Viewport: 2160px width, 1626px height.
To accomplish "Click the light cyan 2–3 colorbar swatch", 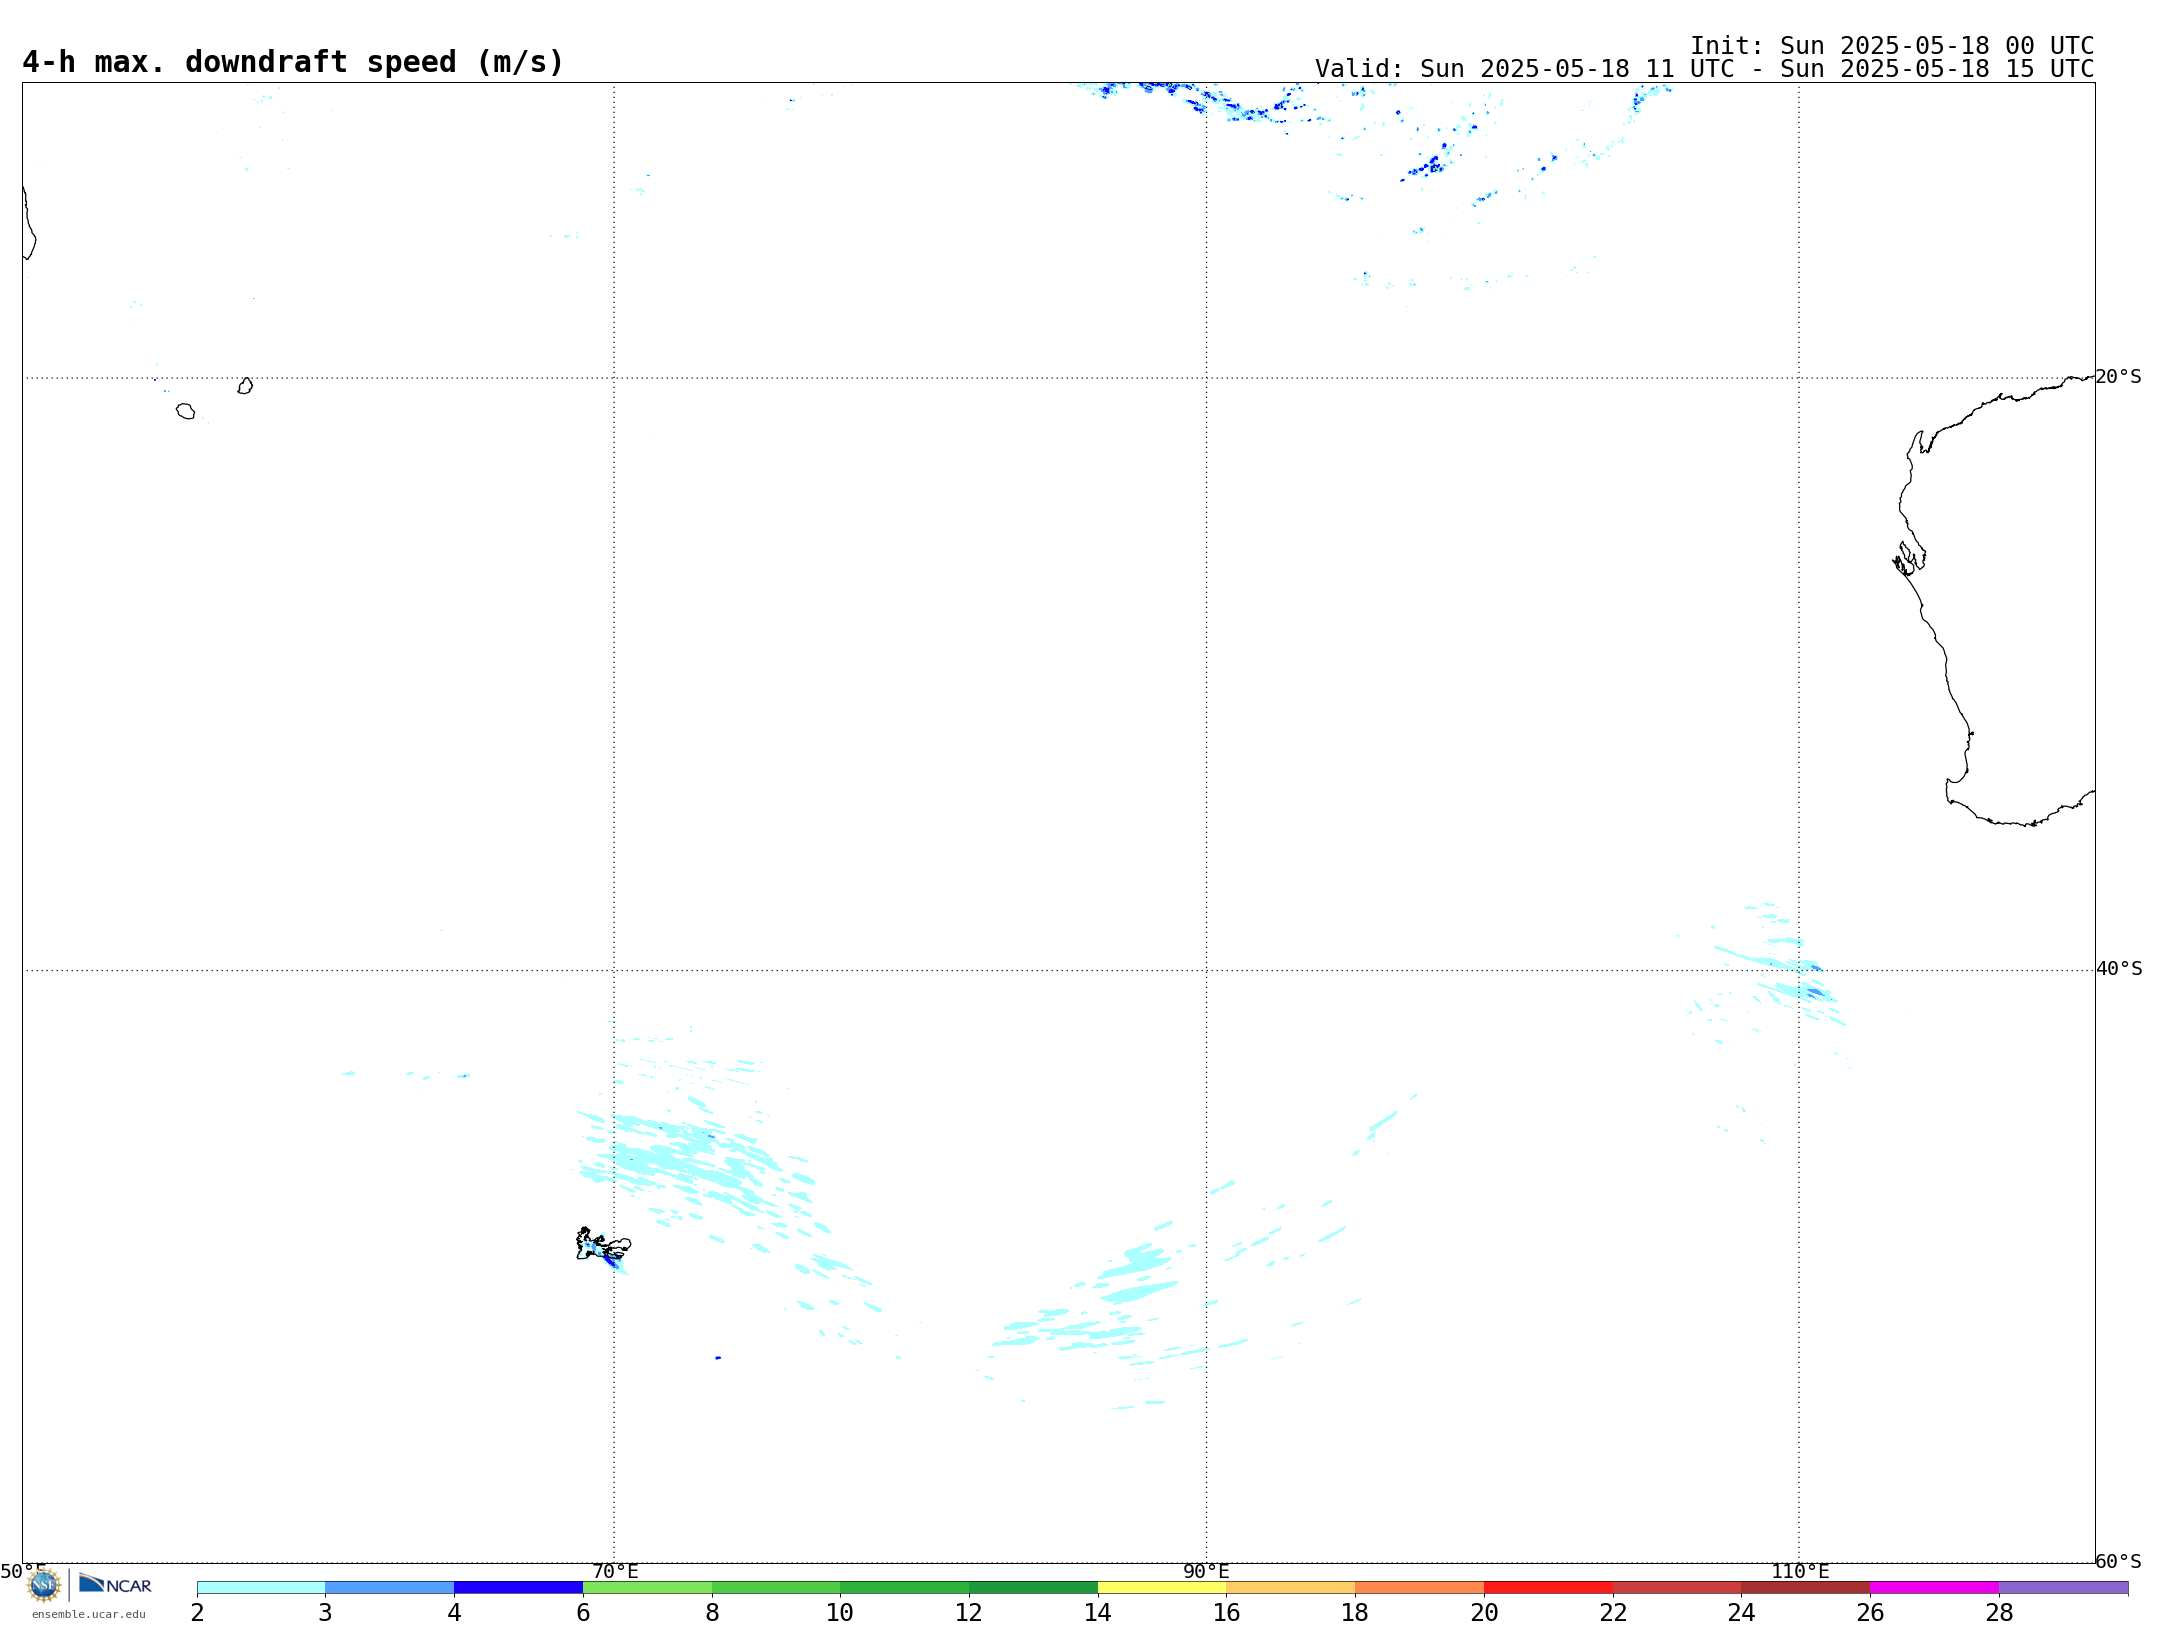I will click(261, 1588).
